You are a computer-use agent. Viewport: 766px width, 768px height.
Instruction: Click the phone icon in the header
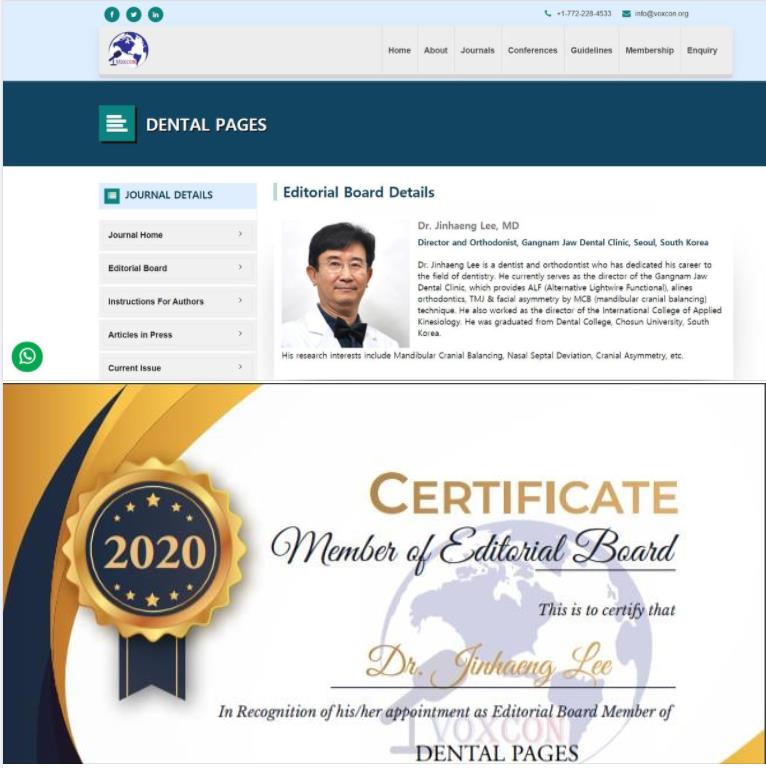coord(548,14)
